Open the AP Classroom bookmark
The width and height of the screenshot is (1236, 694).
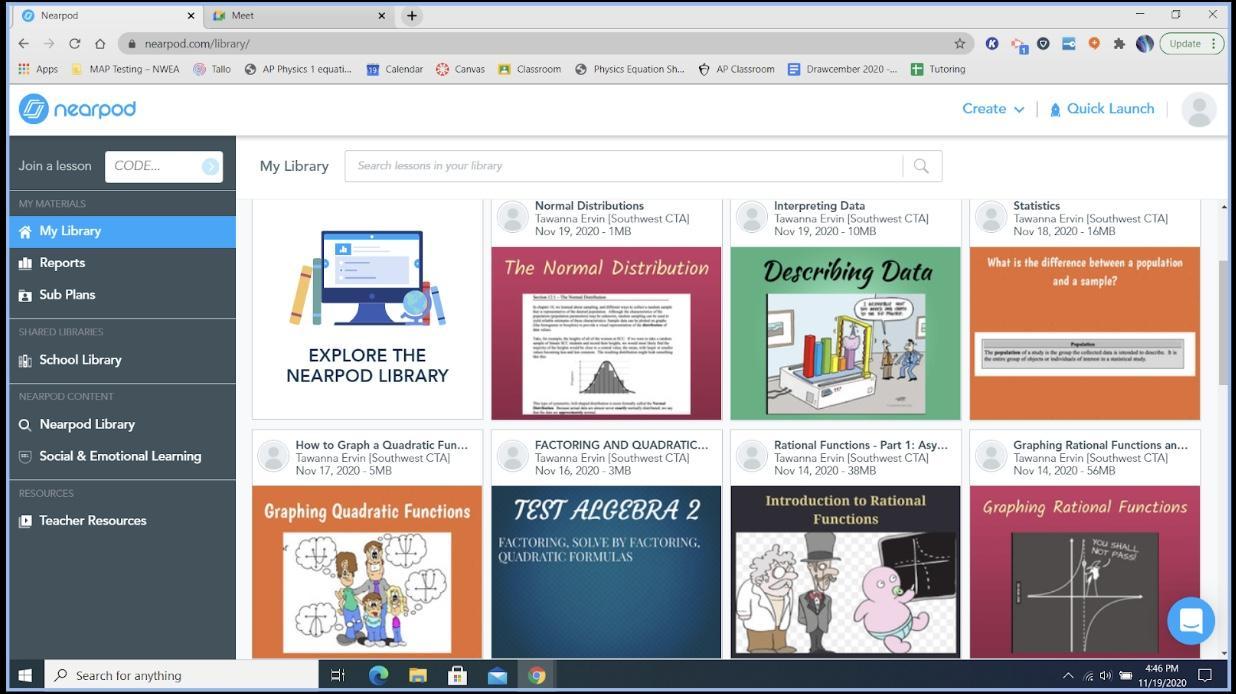pyautogui.click(x=736, y=69)
